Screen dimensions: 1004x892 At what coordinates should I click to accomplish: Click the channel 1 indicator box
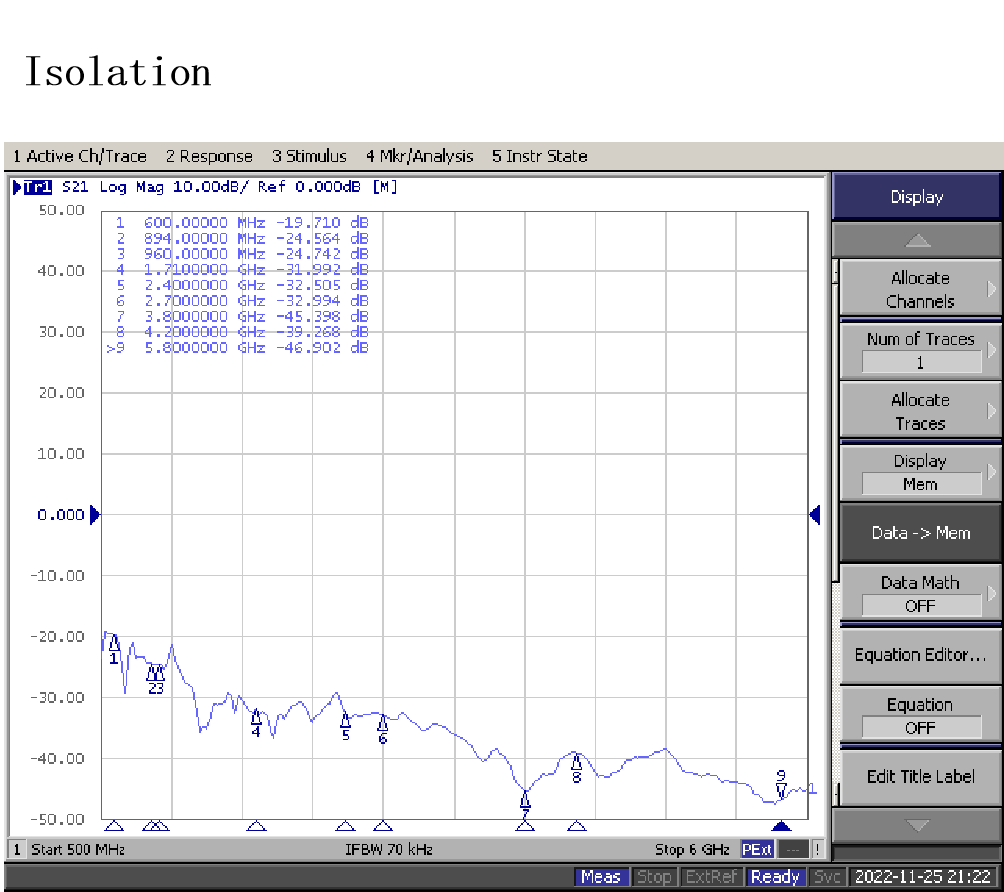(17, 850)
